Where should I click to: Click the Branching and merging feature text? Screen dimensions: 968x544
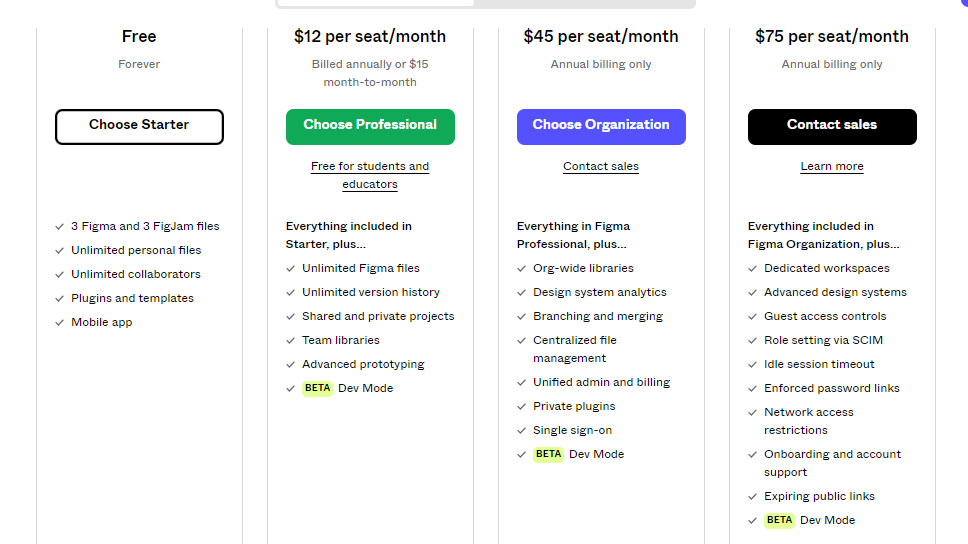coord(598,316)
